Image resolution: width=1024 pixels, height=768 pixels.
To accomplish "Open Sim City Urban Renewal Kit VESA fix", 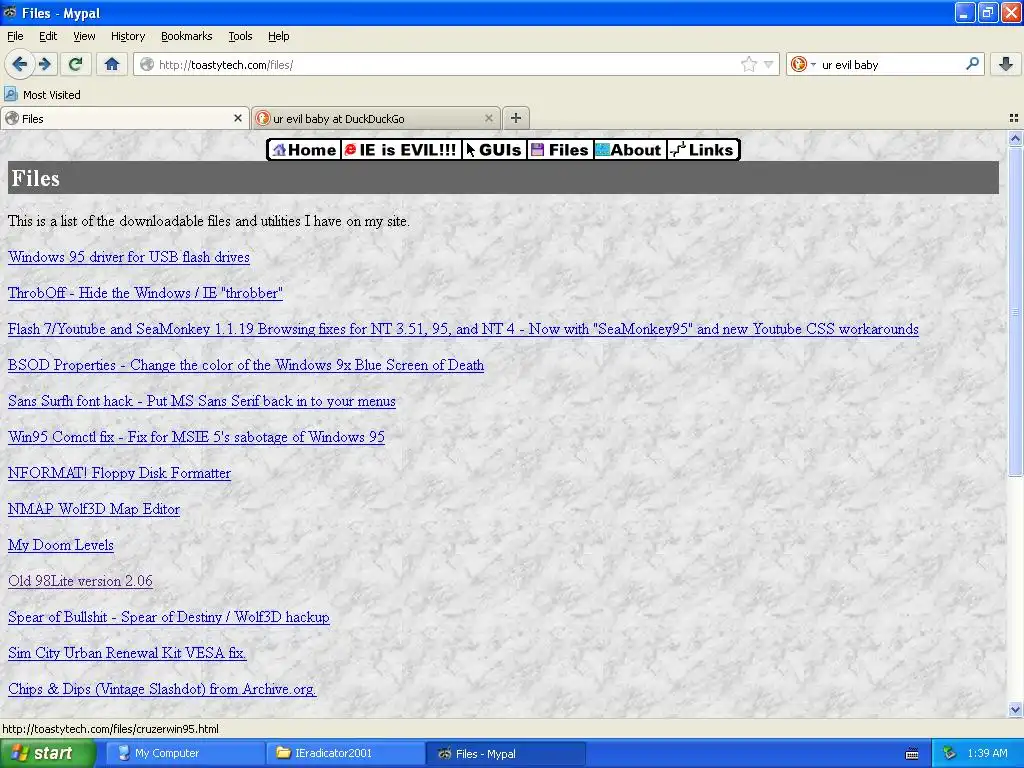I will tap(127, 652).
